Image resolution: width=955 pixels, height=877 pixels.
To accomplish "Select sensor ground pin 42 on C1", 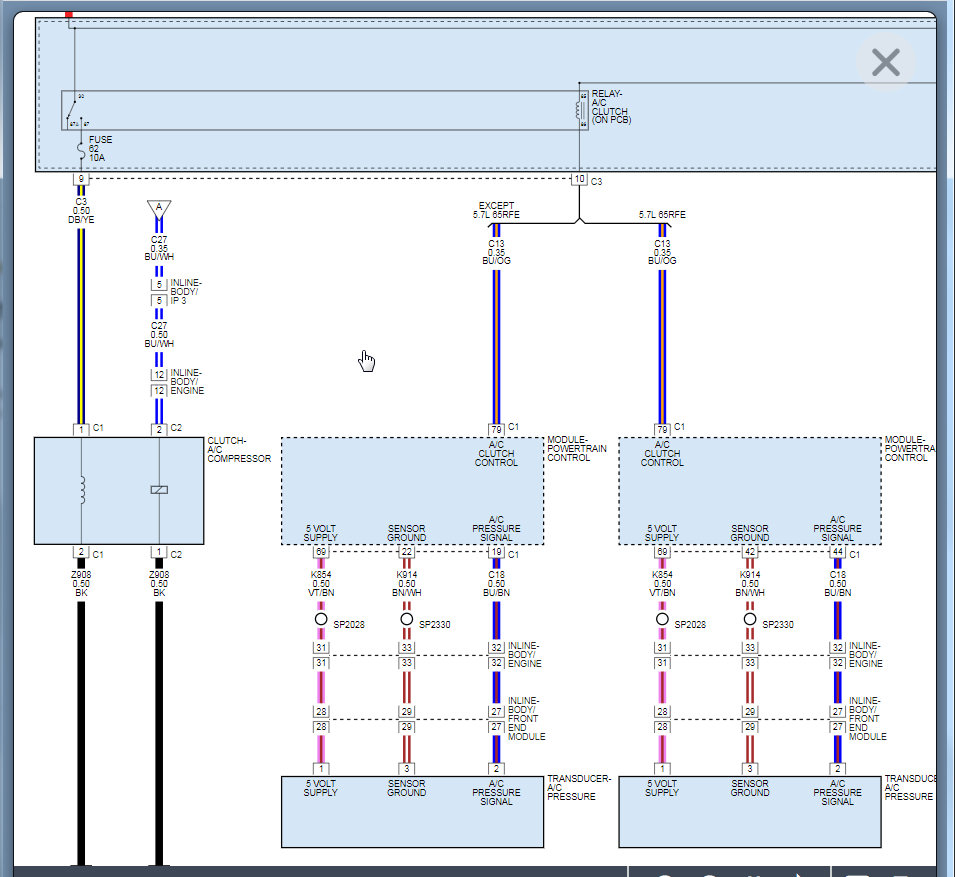I will [750, 552].
